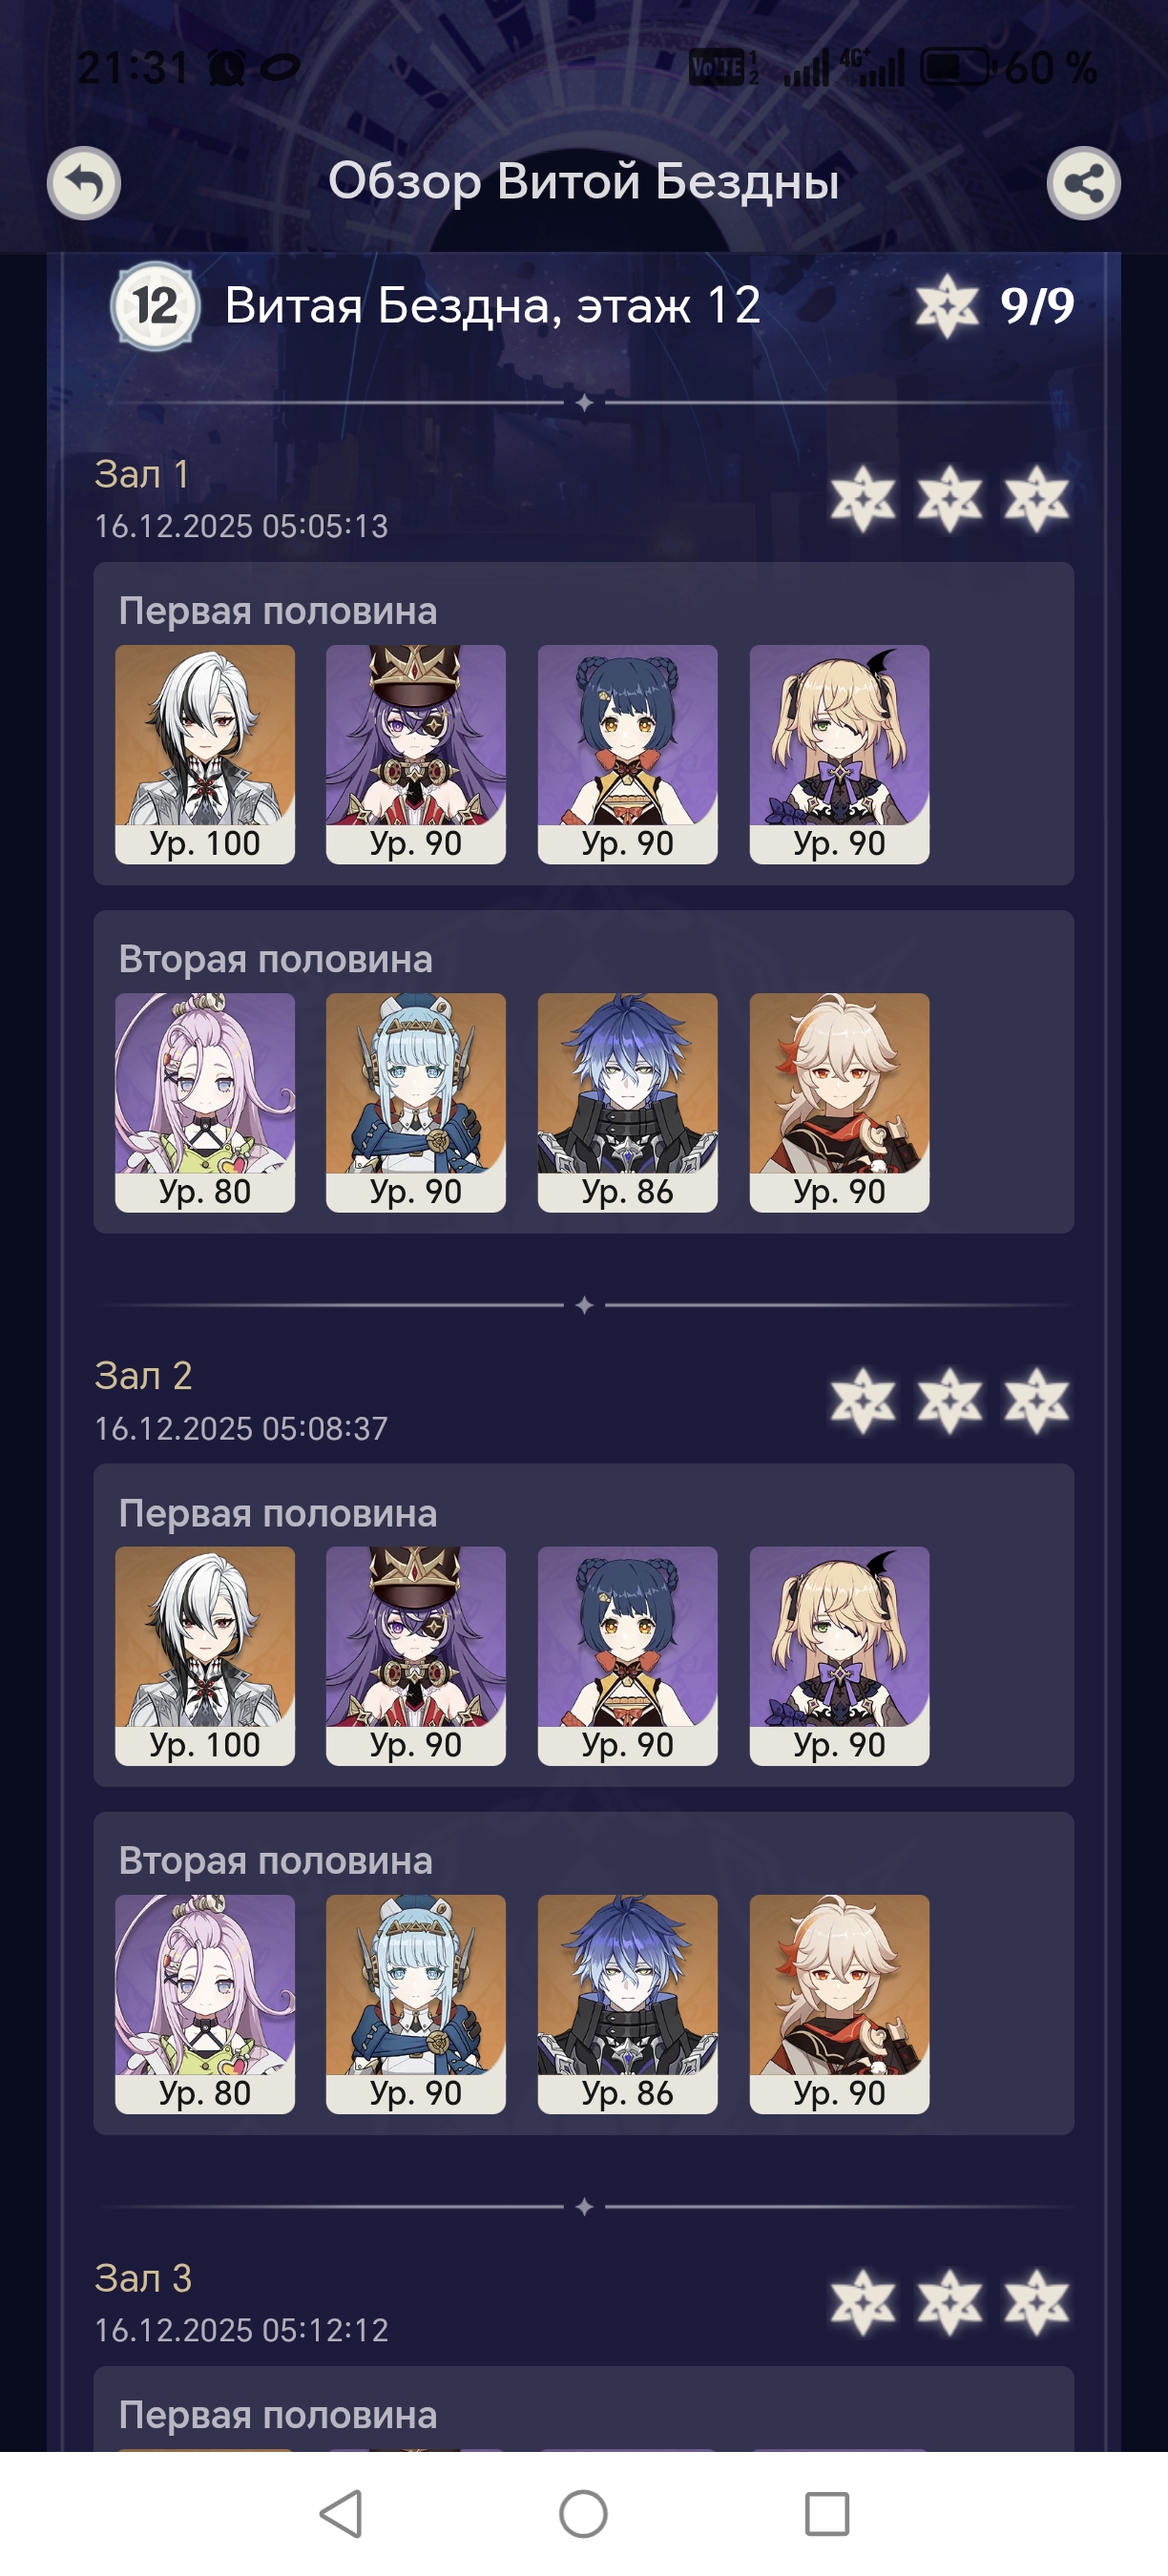Tap the floor 12 badge icon

[155, 306]
